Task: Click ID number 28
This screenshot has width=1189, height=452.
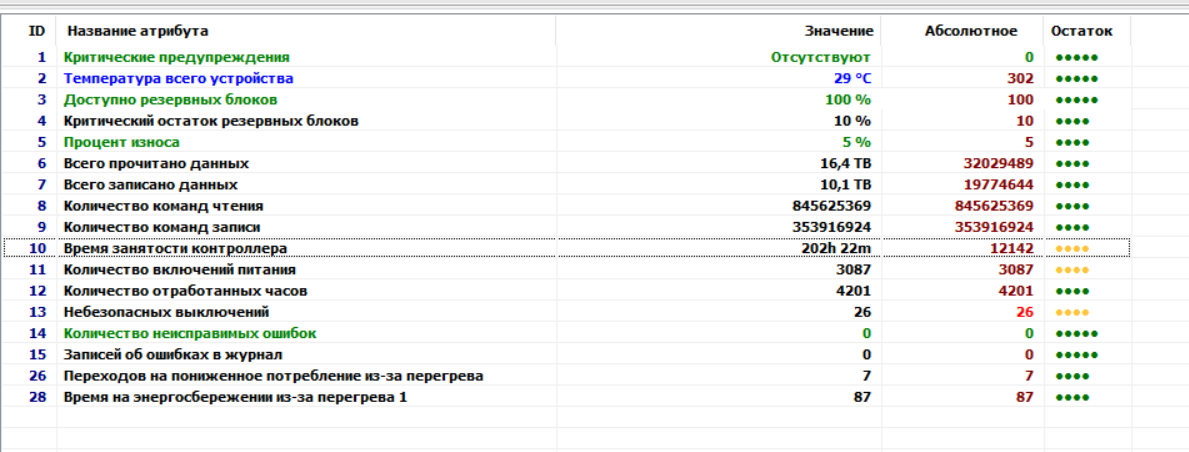Action: [x=37, y=397]
